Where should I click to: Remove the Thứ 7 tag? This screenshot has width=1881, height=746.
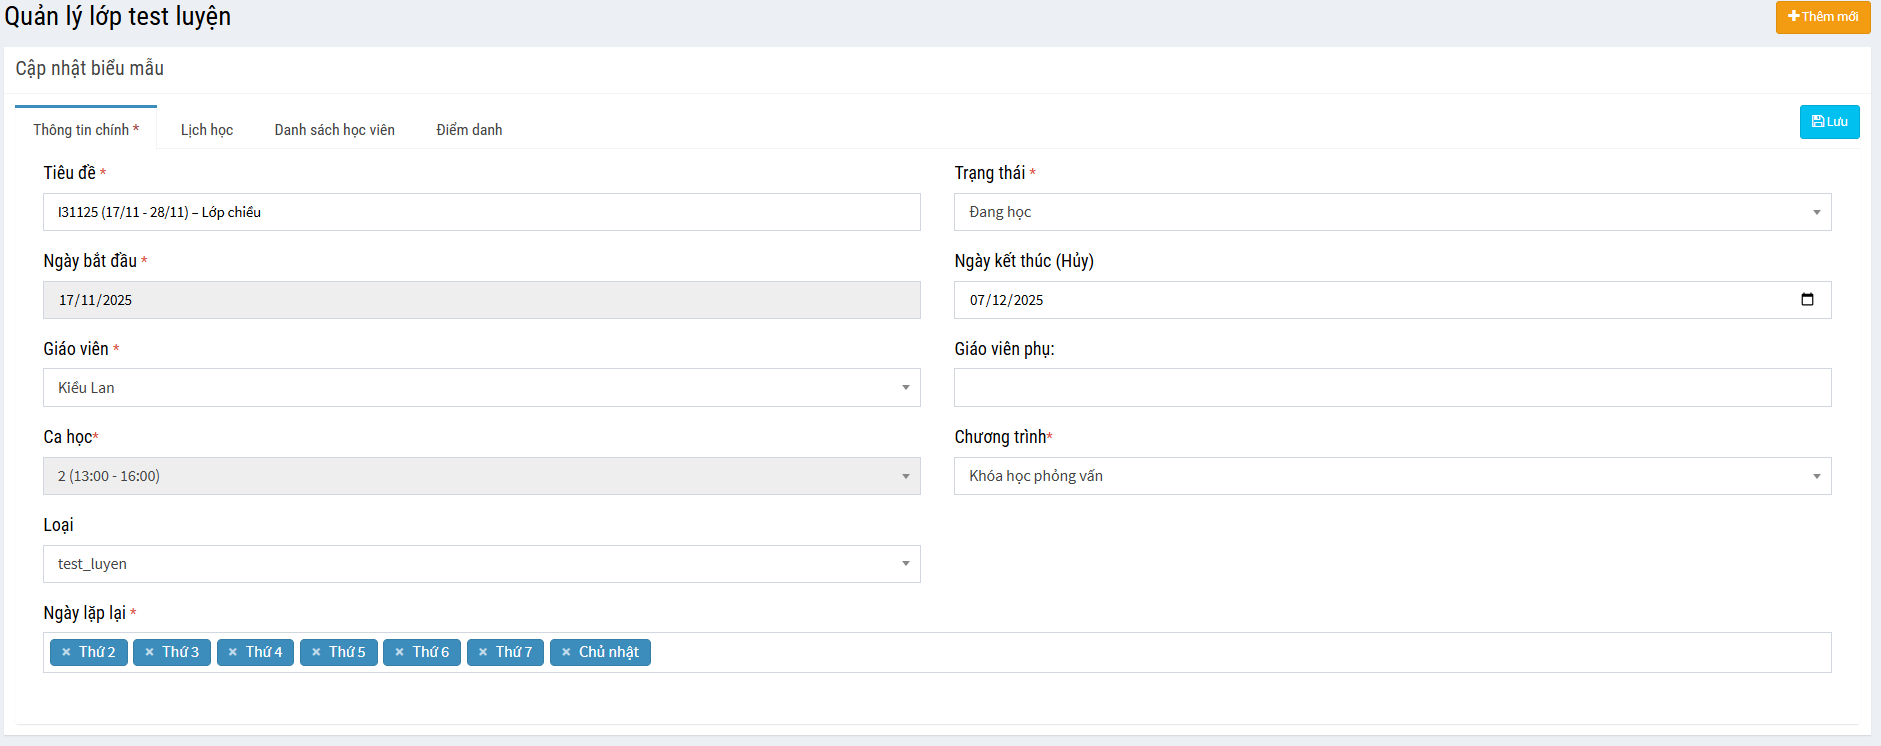tap(483, 652)
